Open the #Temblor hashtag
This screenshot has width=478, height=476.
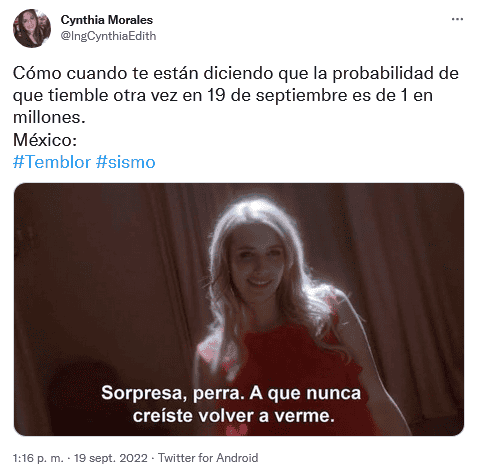point(52,162)
